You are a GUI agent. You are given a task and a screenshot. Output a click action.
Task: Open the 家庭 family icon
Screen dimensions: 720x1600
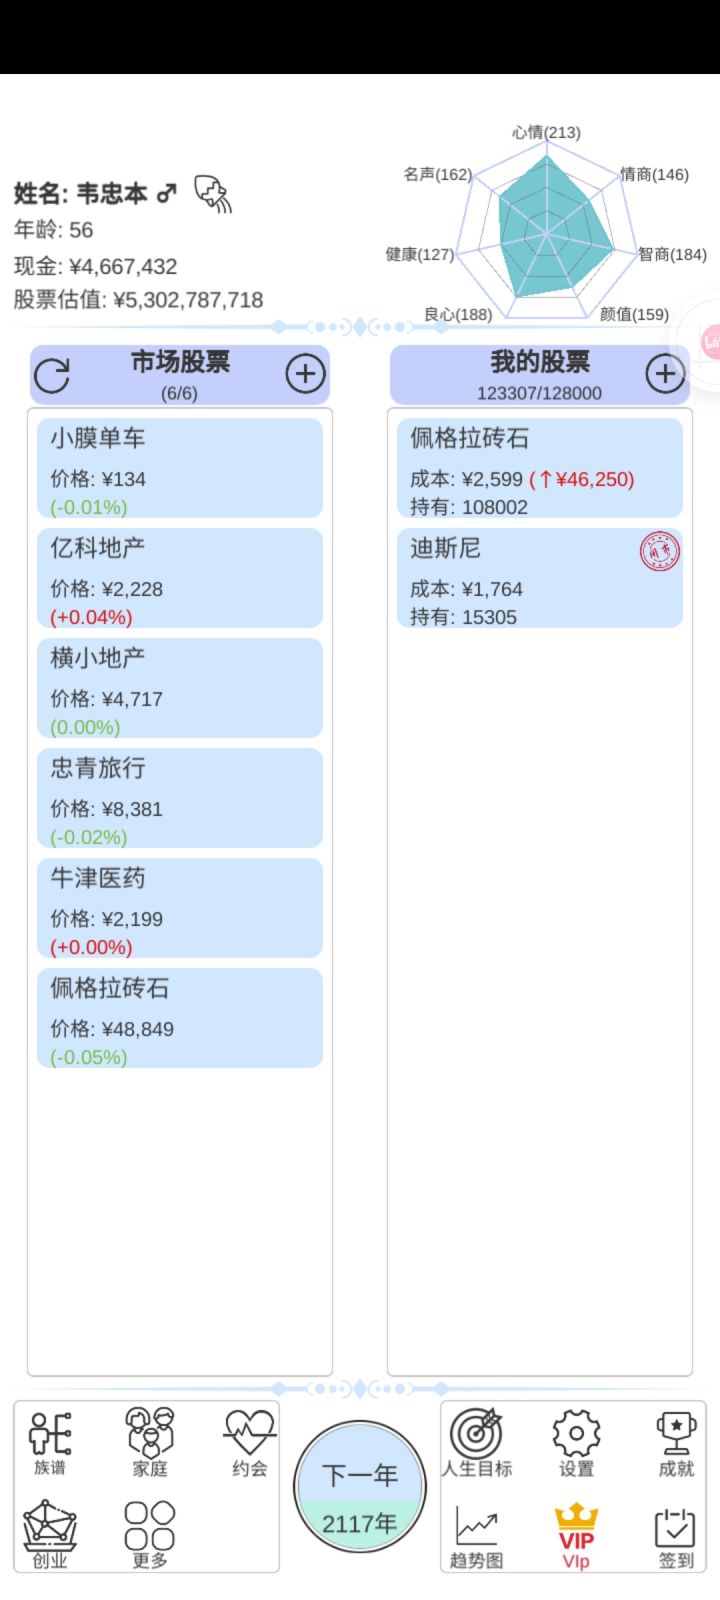click(150, 1441)
